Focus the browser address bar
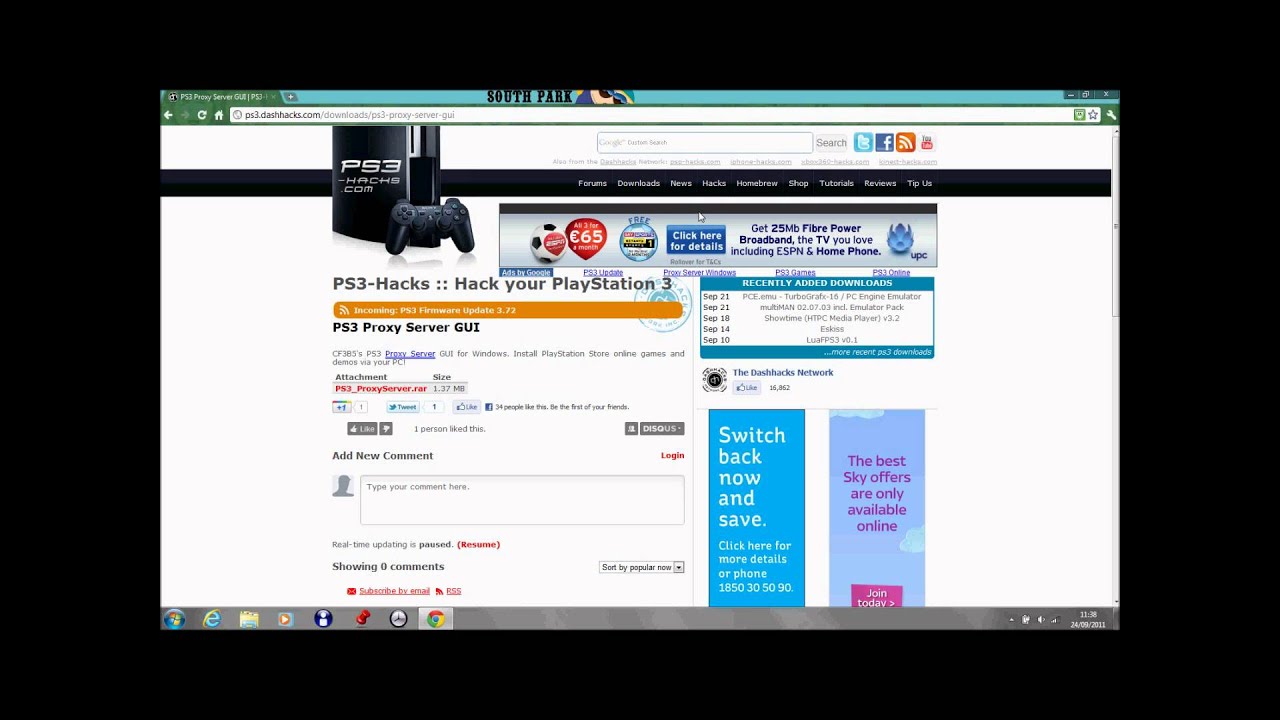 click(650, 115)
